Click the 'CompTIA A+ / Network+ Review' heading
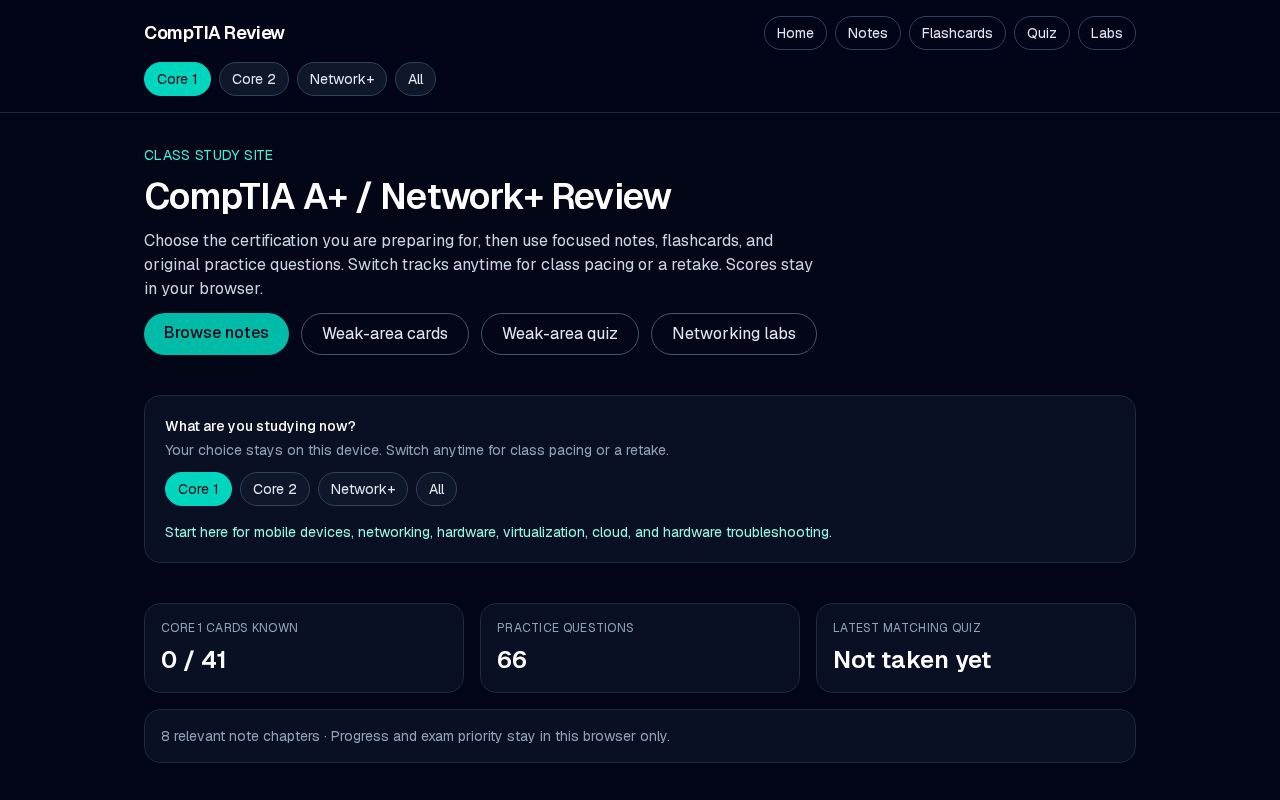The height and width of the screenshot is (800, 1280). click(407, 196)
